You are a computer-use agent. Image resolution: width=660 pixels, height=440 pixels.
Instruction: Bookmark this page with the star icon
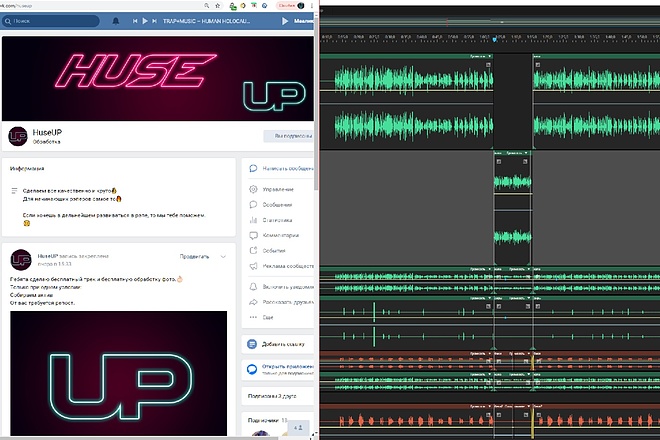(x=218, y=5)
